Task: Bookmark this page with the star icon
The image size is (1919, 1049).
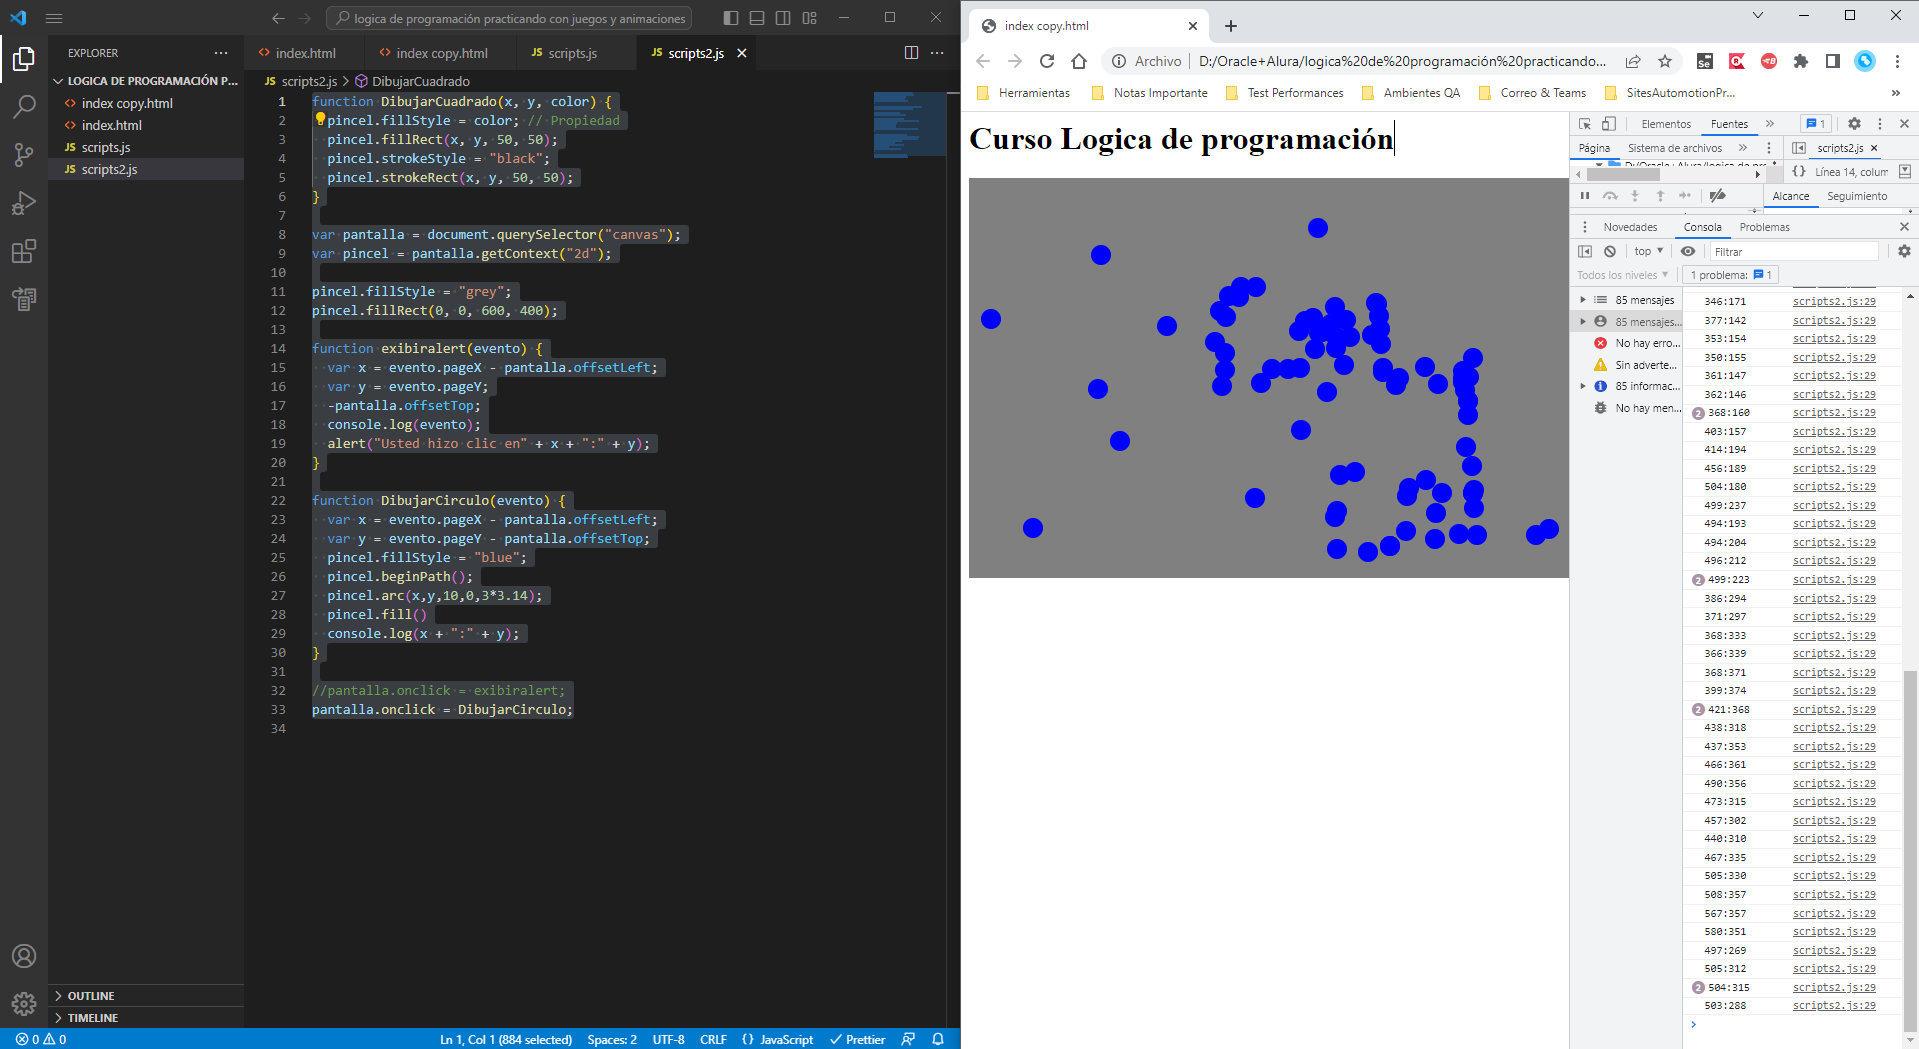Action: coord(1665,61)
